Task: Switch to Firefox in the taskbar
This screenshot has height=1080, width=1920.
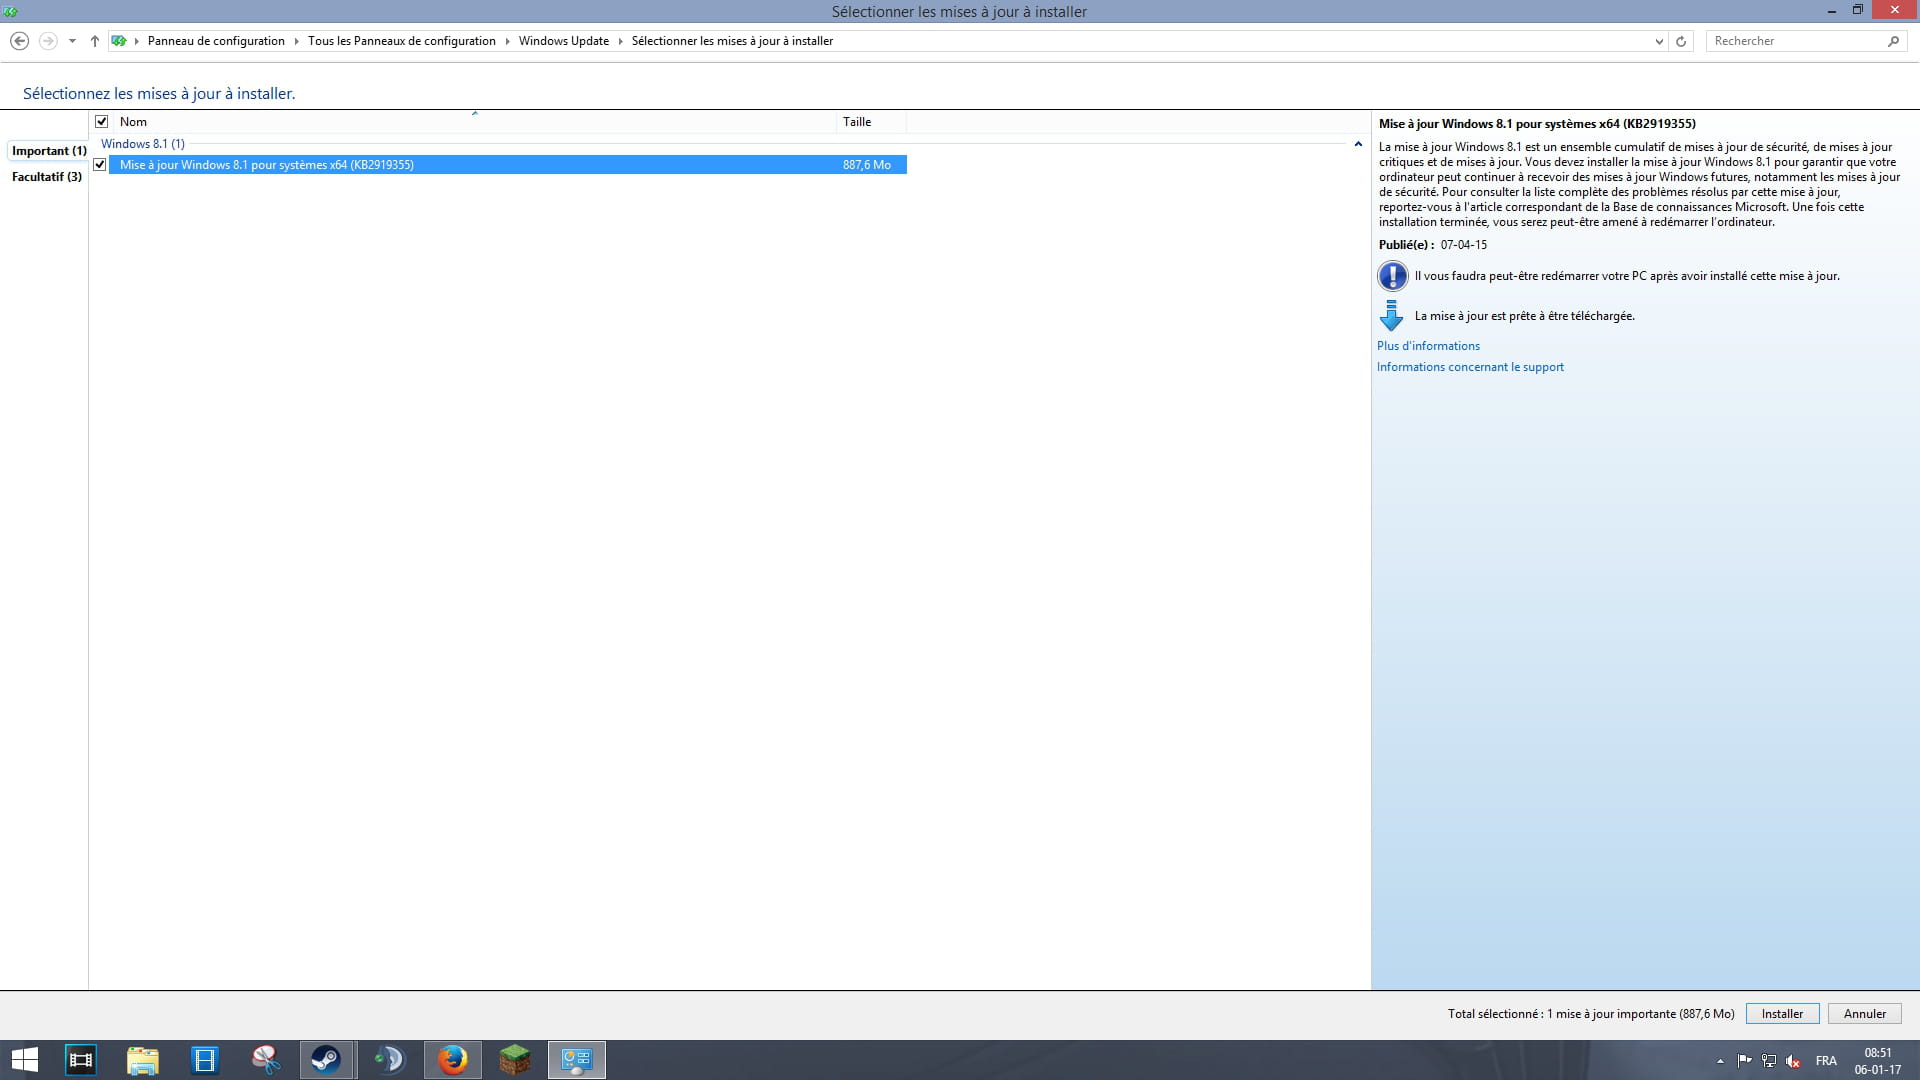Action: (x=452, y=1060)
